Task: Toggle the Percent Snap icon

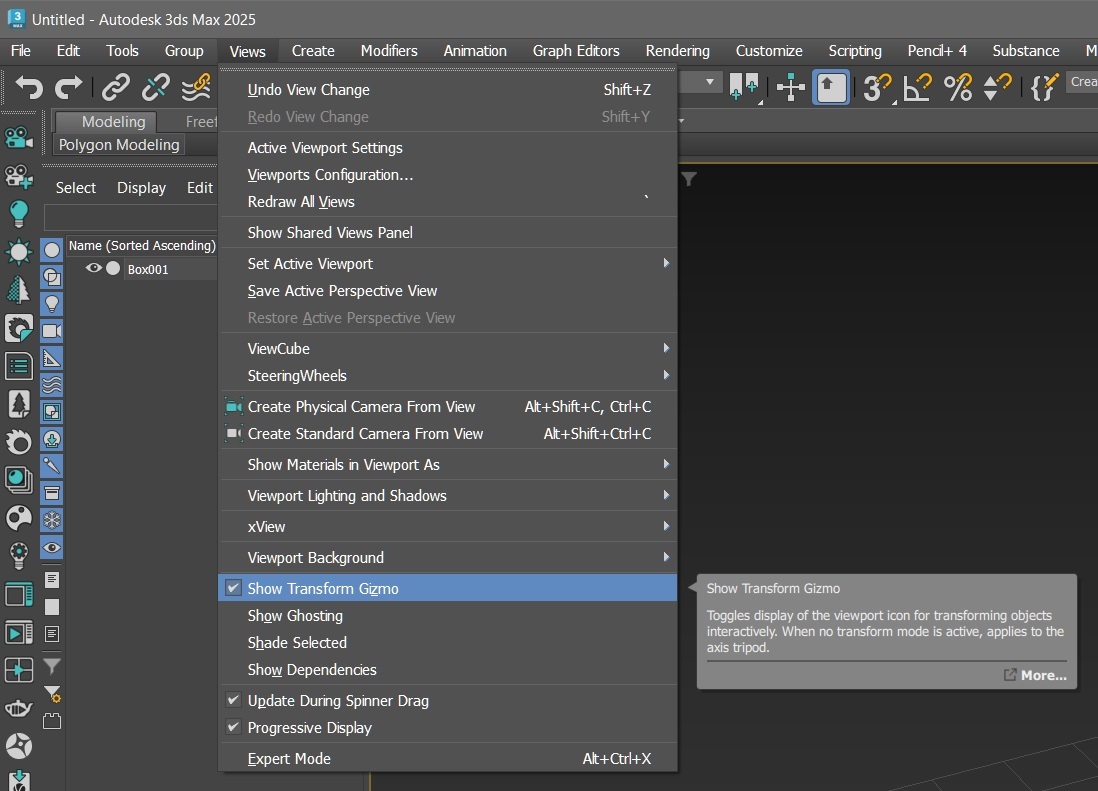Action: tap(957, 88)
